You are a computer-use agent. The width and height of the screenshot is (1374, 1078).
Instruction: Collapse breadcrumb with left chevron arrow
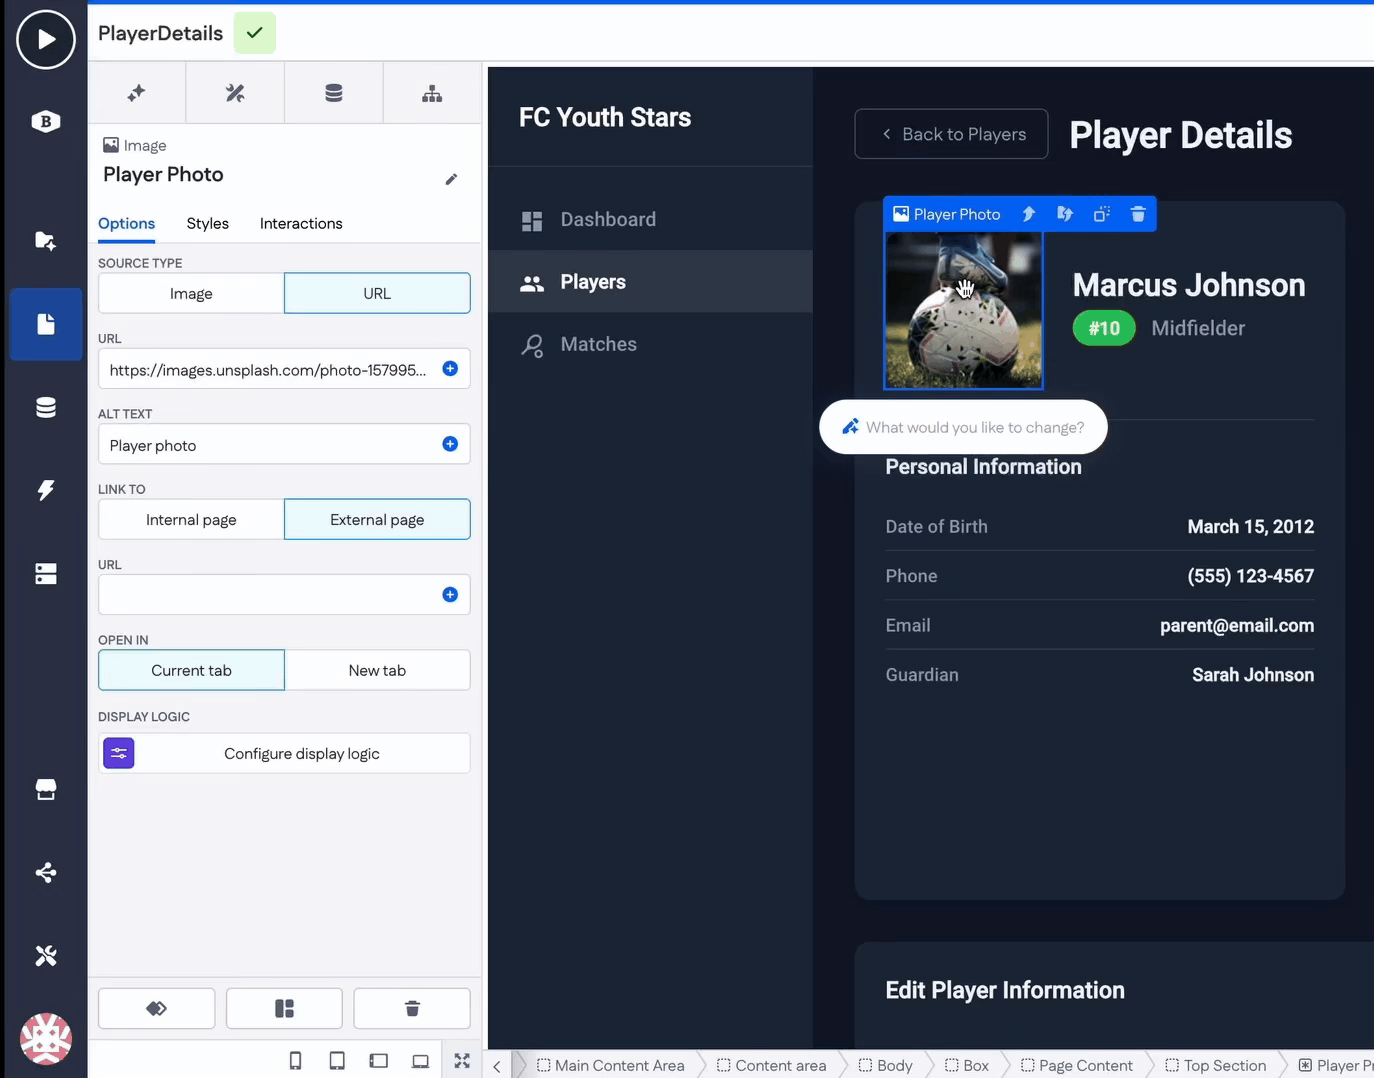pos(497,1066)
